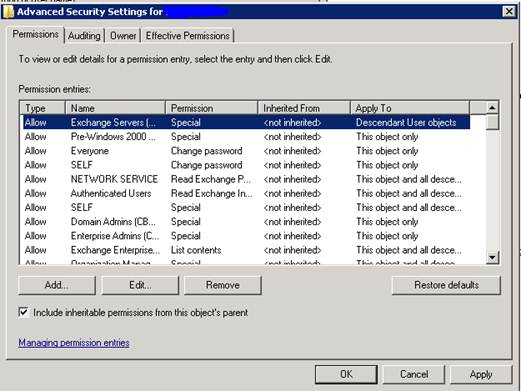Click the Read Exchange P... permission cell

[x=211, y=179]
